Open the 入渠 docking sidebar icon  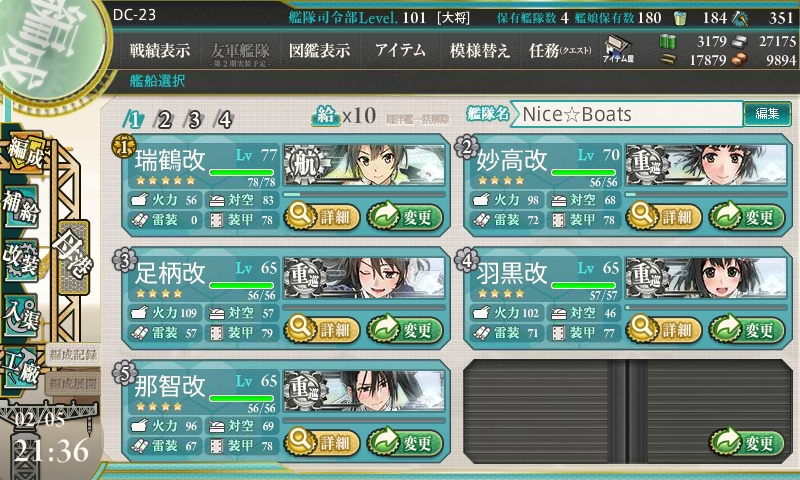(x=21, y=315)
